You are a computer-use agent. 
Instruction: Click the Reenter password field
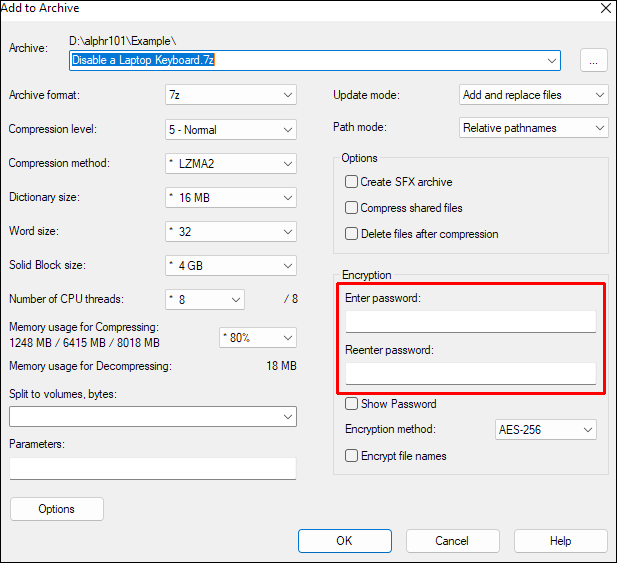pos(470,373)
